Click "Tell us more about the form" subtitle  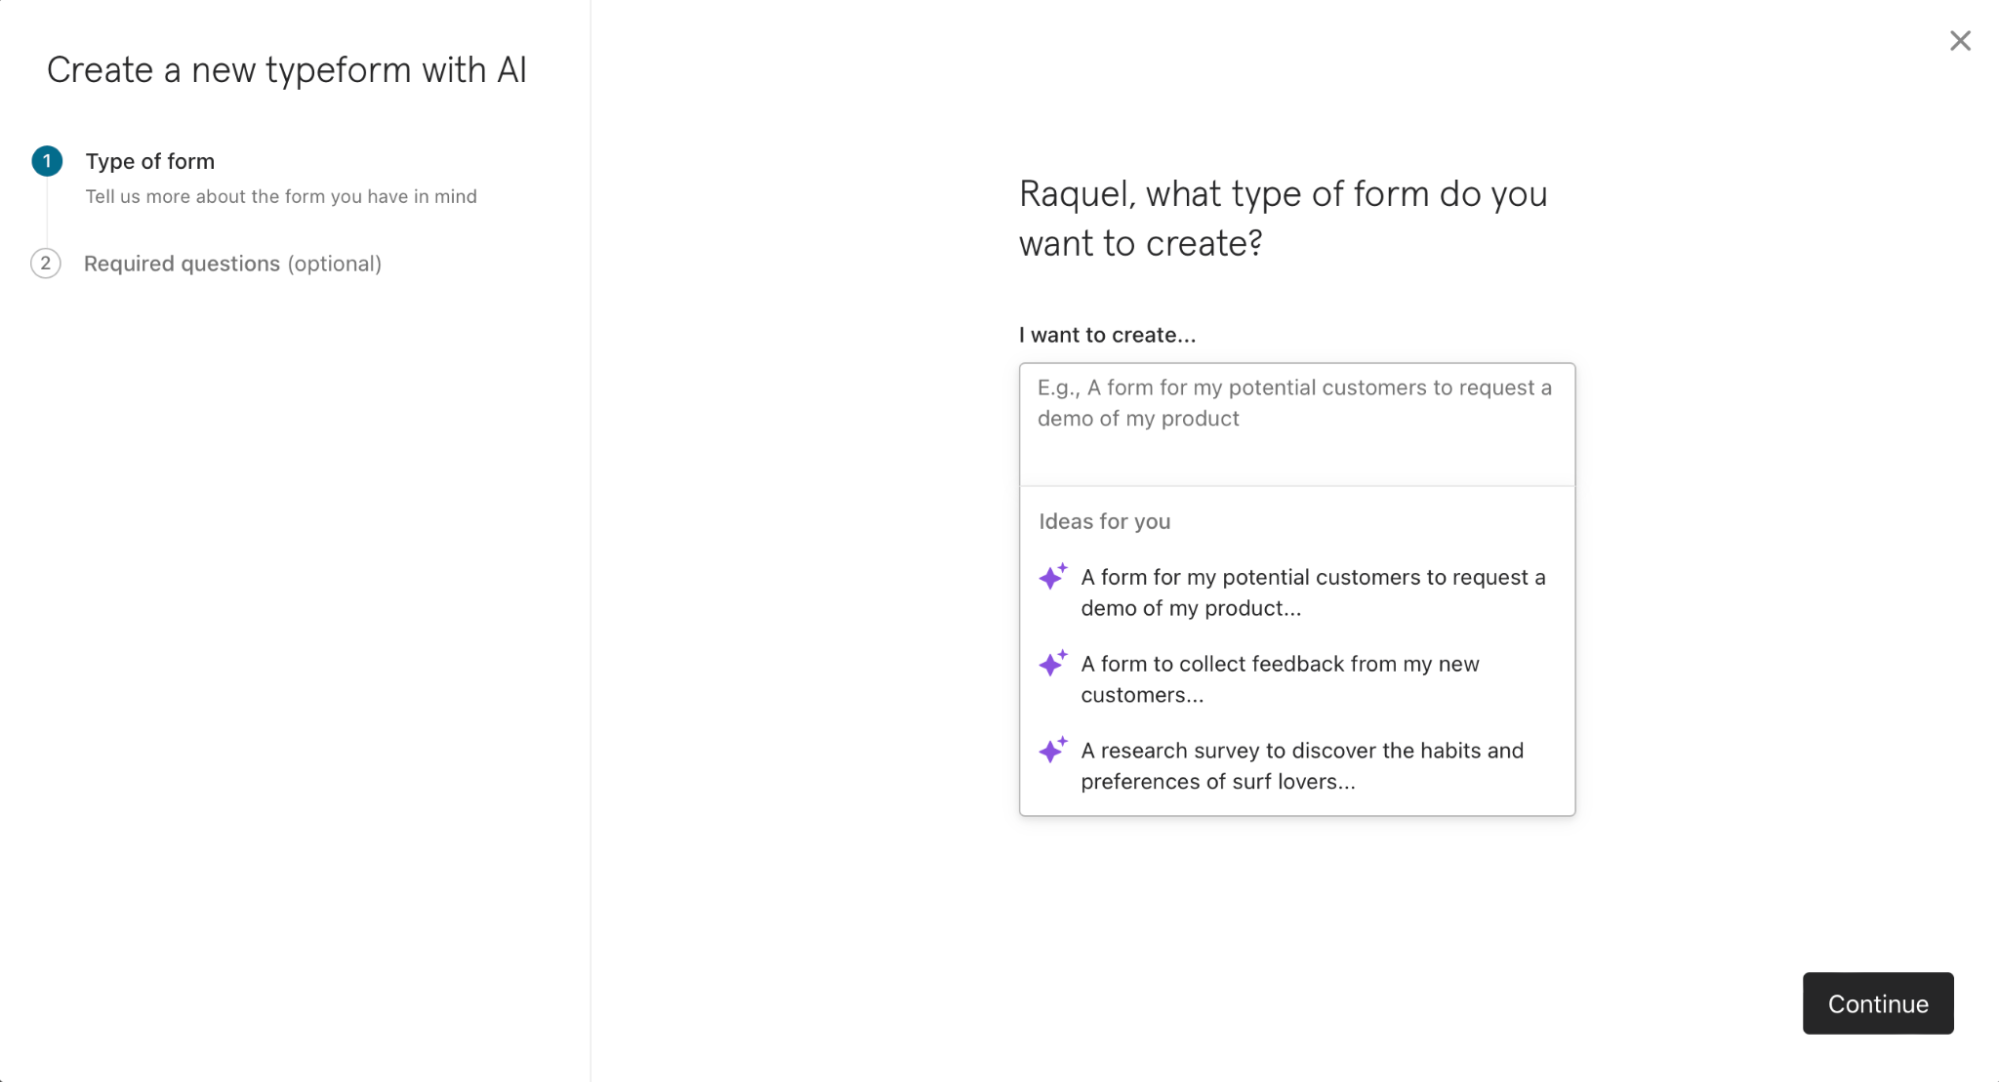(x=281, y=197)
